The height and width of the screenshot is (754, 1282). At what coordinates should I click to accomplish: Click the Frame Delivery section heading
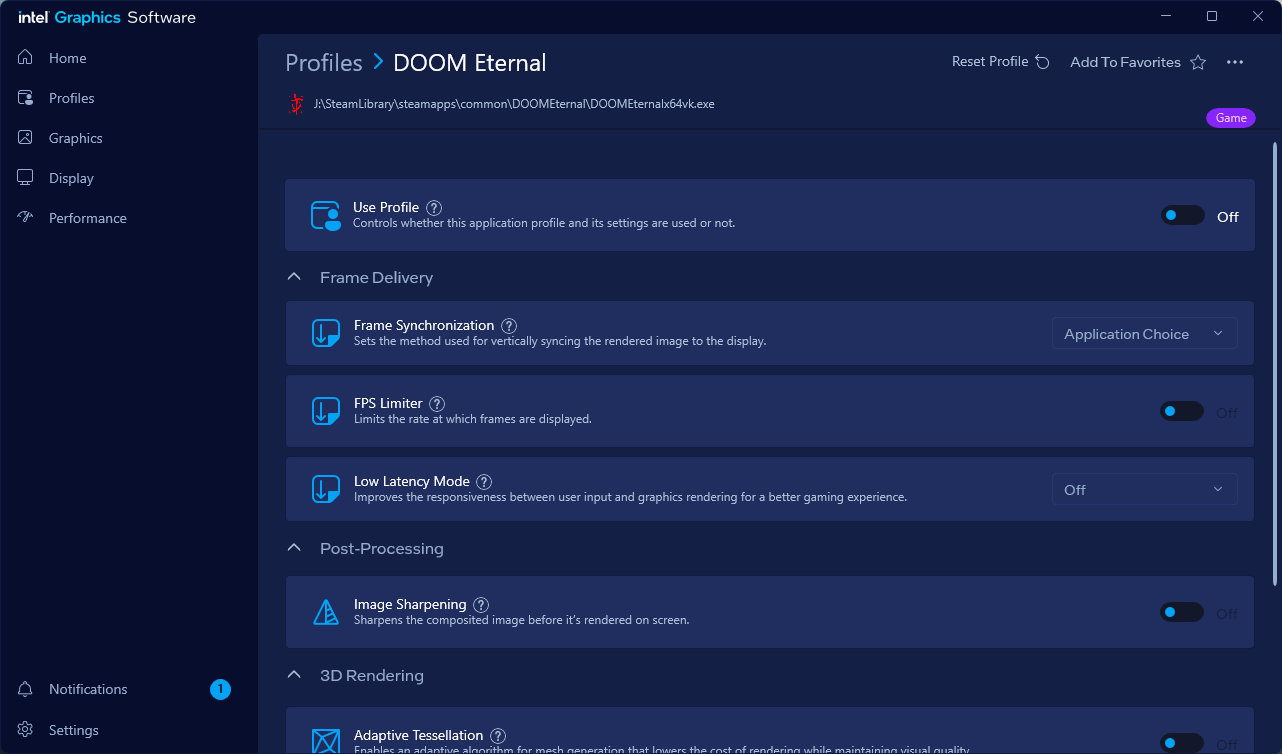[x=376, y=277]
